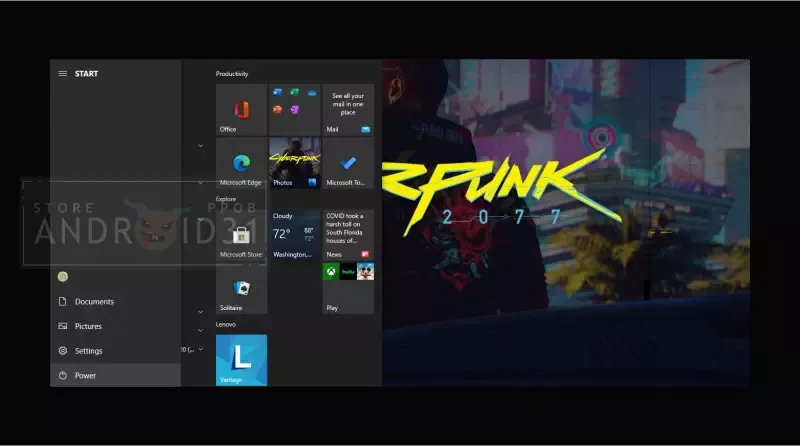Viewport: 800px width, 446px height.
Task: Click the Hulu icon in the Play tile
Action: tap(348, 271)
